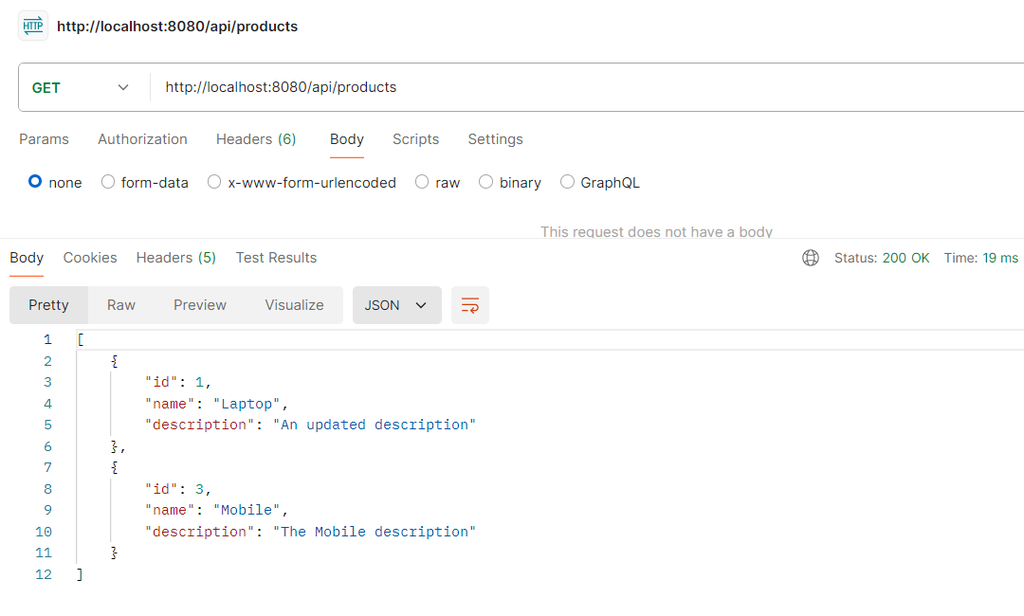The image size is (1024, 616).
Task: View response Cookies tab
Action: [x=90, y=258]
